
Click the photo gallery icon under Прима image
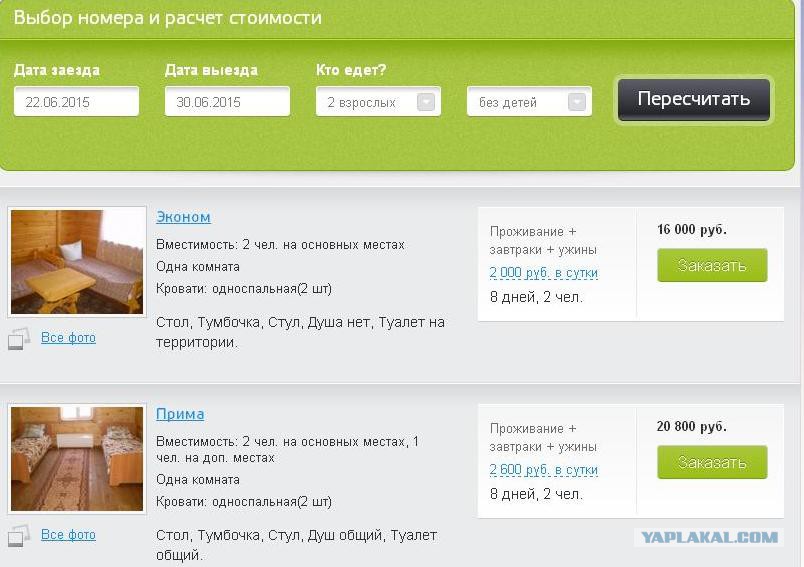tap(19, 535)
